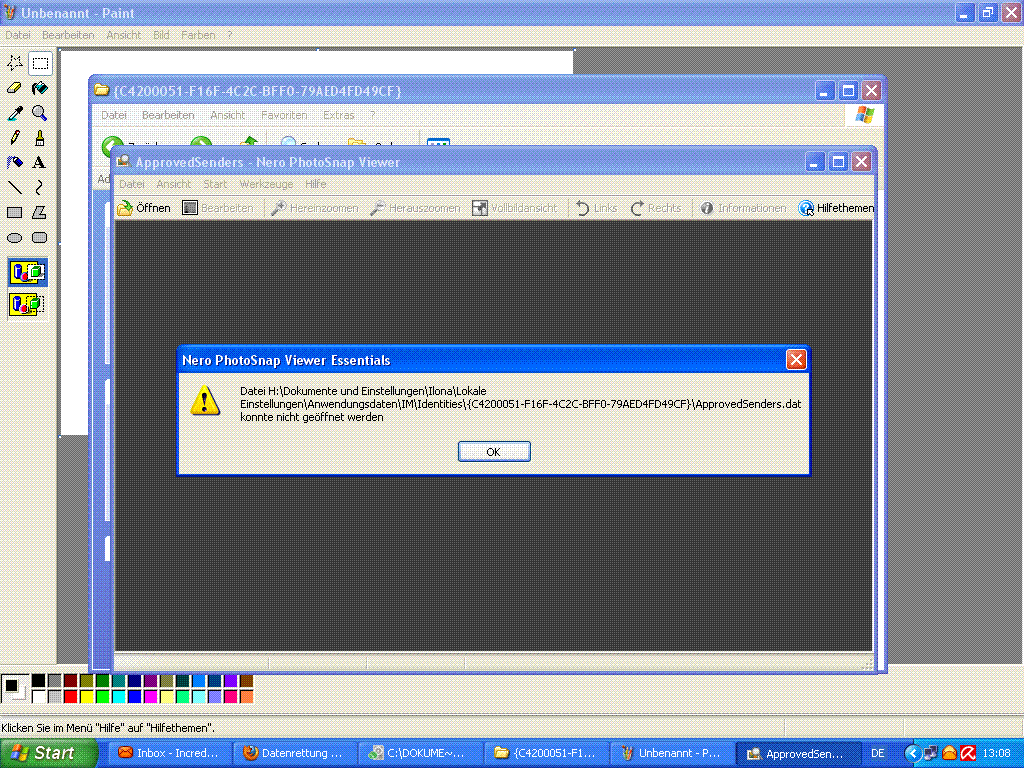
Task: Select the Text tool in Paint
Action: point(40,163)
